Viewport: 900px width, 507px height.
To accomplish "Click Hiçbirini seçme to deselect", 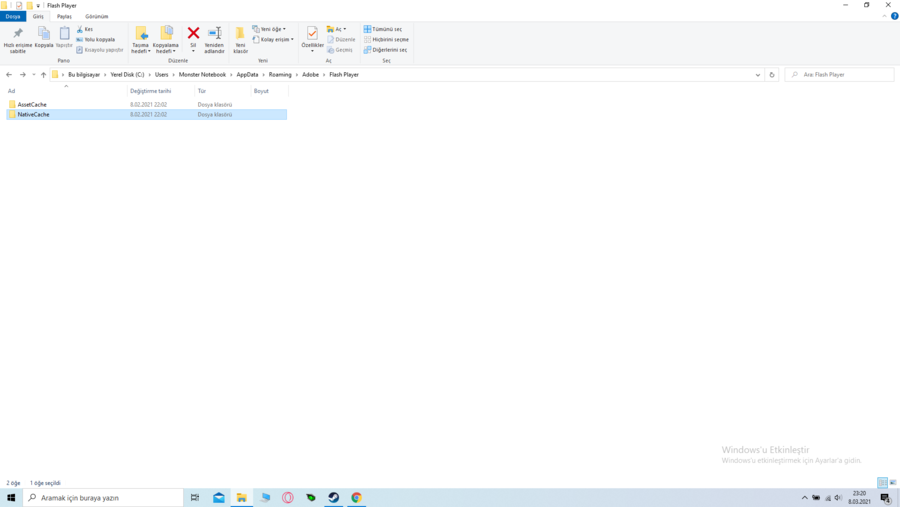I will (386, 40).
